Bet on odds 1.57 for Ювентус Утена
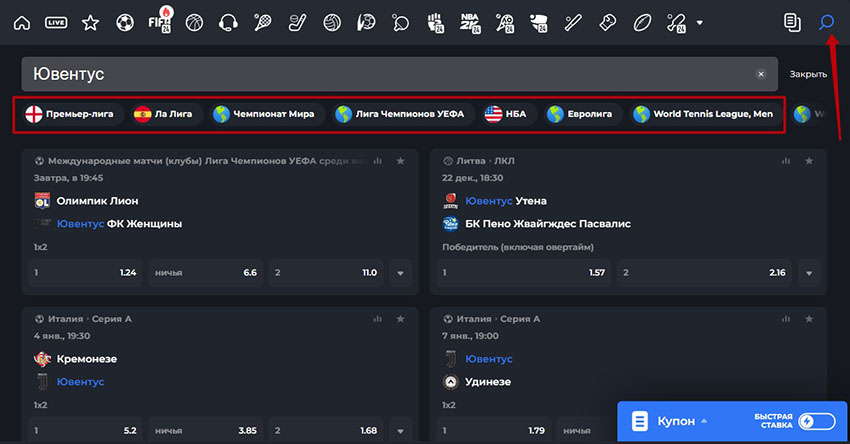Viewport: 850px width, 444px height. click(x=524, y=273)
